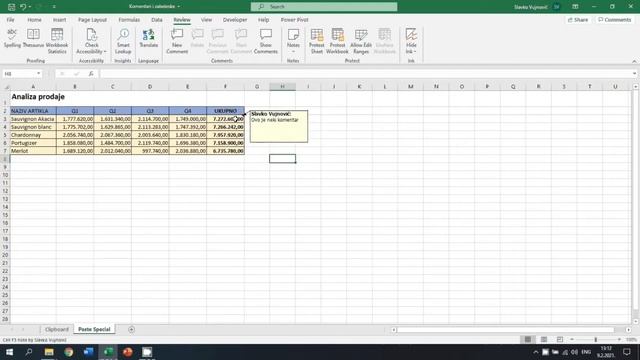Open the Page Layout tab
This screenshot has width=640, height=360.
point(92,20)
